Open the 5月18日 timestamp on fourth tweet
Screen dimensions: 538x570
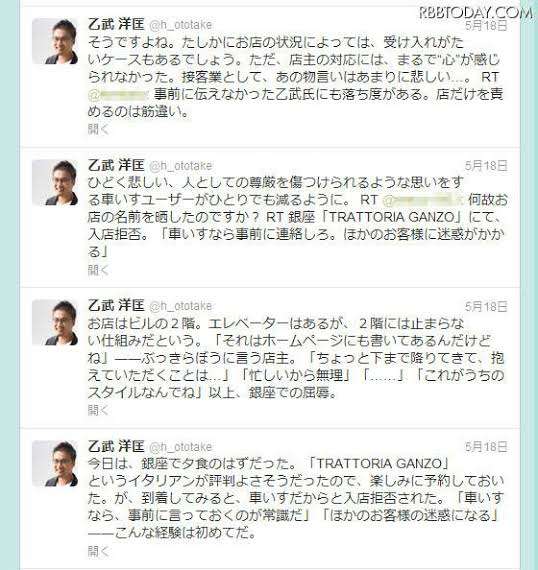click(x=486, y=447)
